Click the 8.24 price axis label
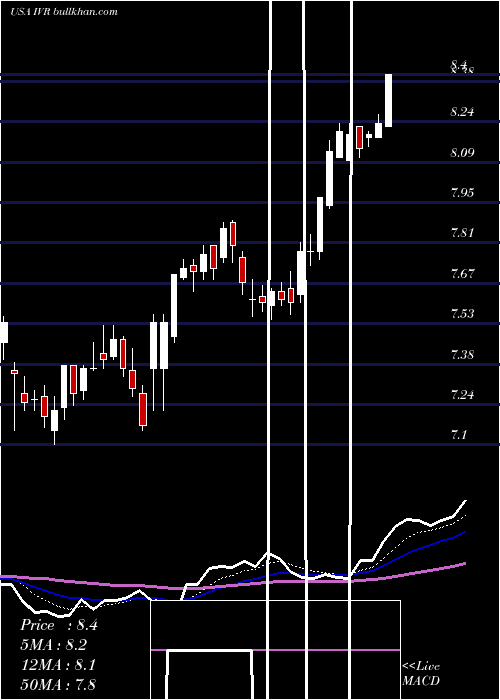The image size is (500, 700). pyautogui.click(x=462, y=112)
